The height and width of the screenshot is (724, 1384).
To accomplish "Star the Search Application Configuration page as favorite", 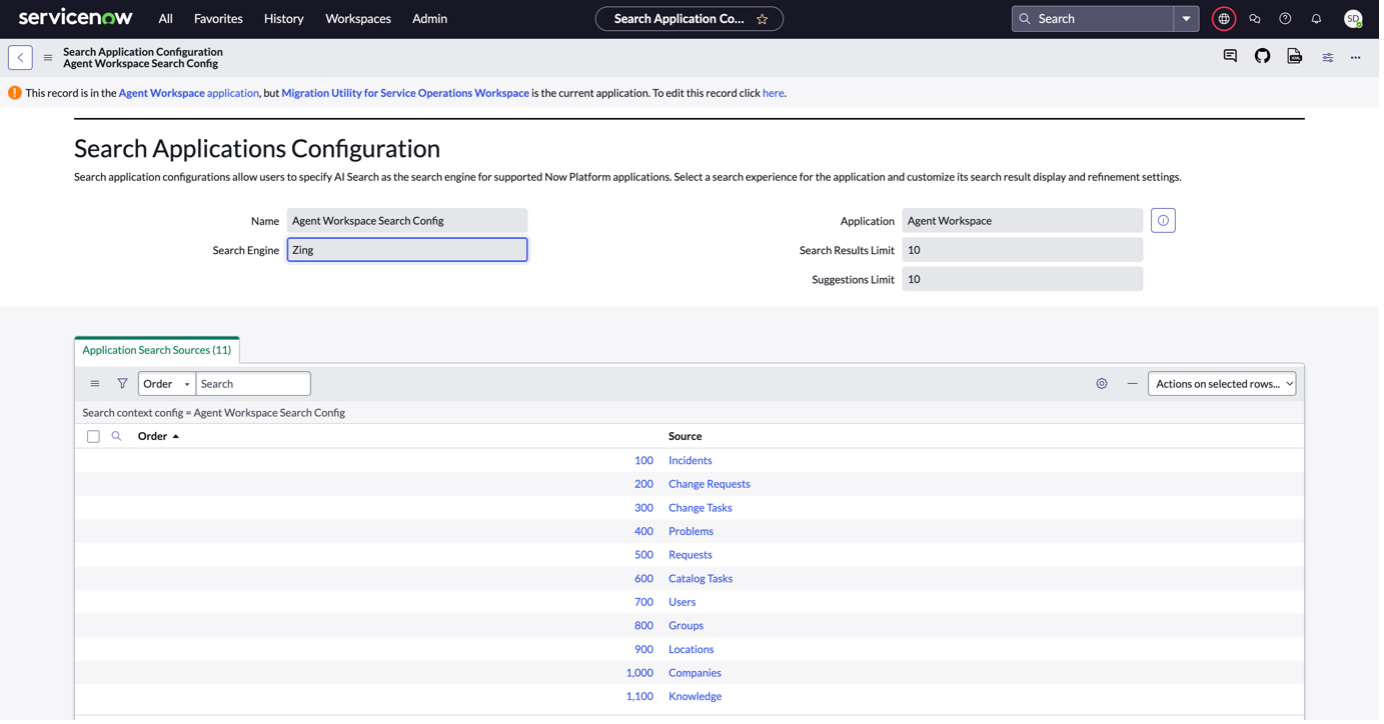I will 765,19.
